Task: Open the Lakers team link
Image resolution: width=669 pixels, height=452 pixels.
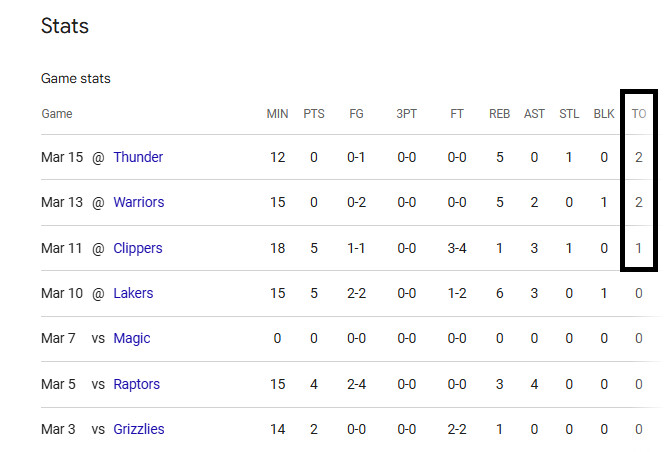Action: [133, 293]
